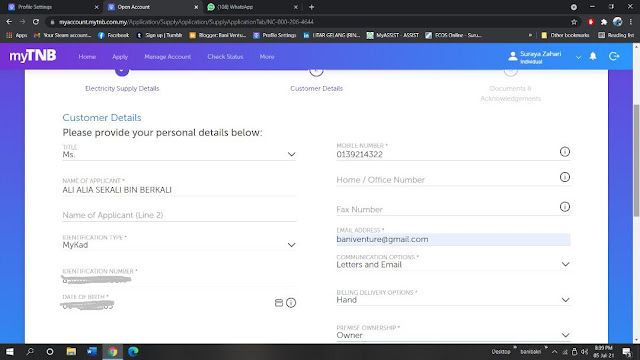This screenshot has height=360, width=640.
Task: Go to Documents & Acknowledgements step
Action: click(510, 93)
